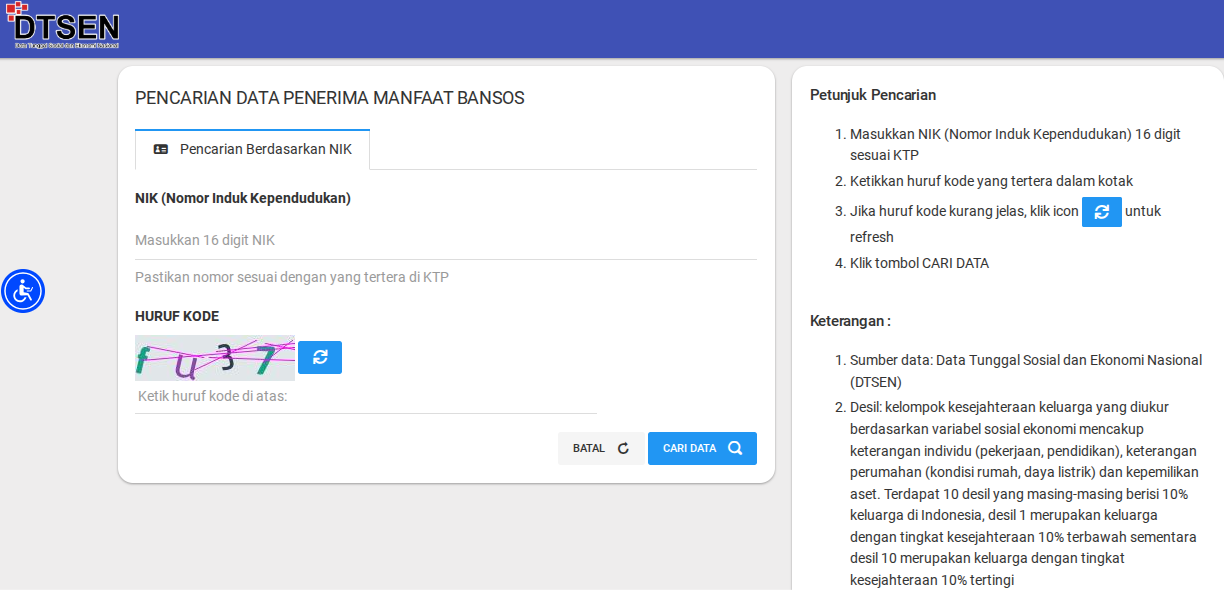Refresh captcha with the blue reload button

(320, 357)
